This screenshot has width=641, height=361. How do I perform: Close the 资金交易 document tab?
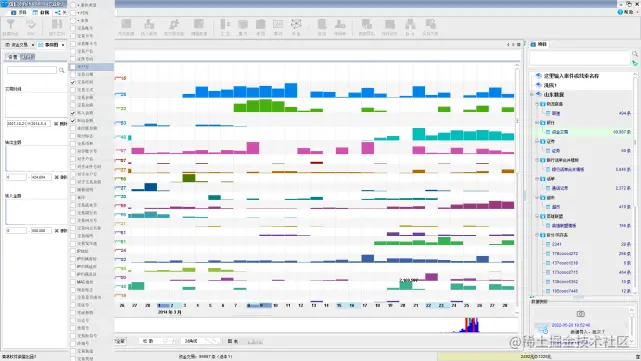pyautogui.click(x=33, y=45)
